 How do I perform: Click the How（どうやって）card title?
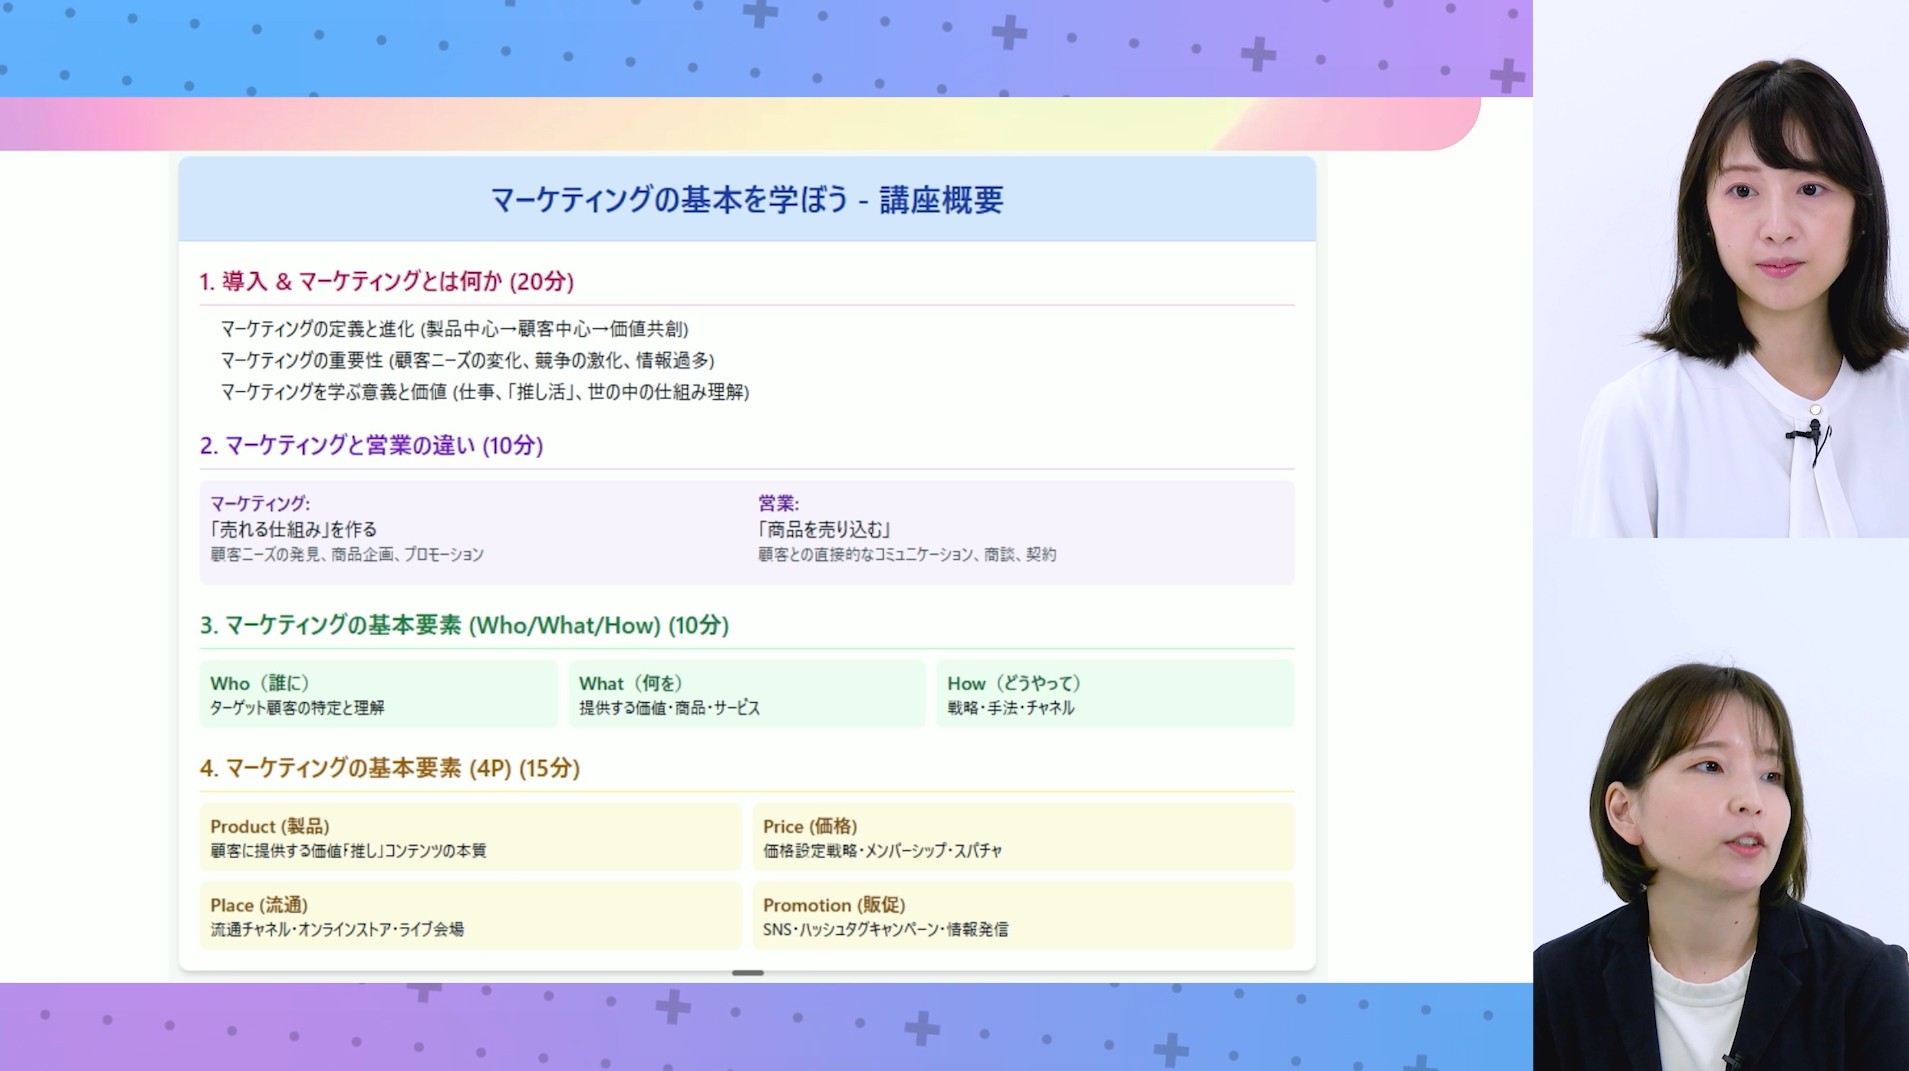coord(1014,683)
